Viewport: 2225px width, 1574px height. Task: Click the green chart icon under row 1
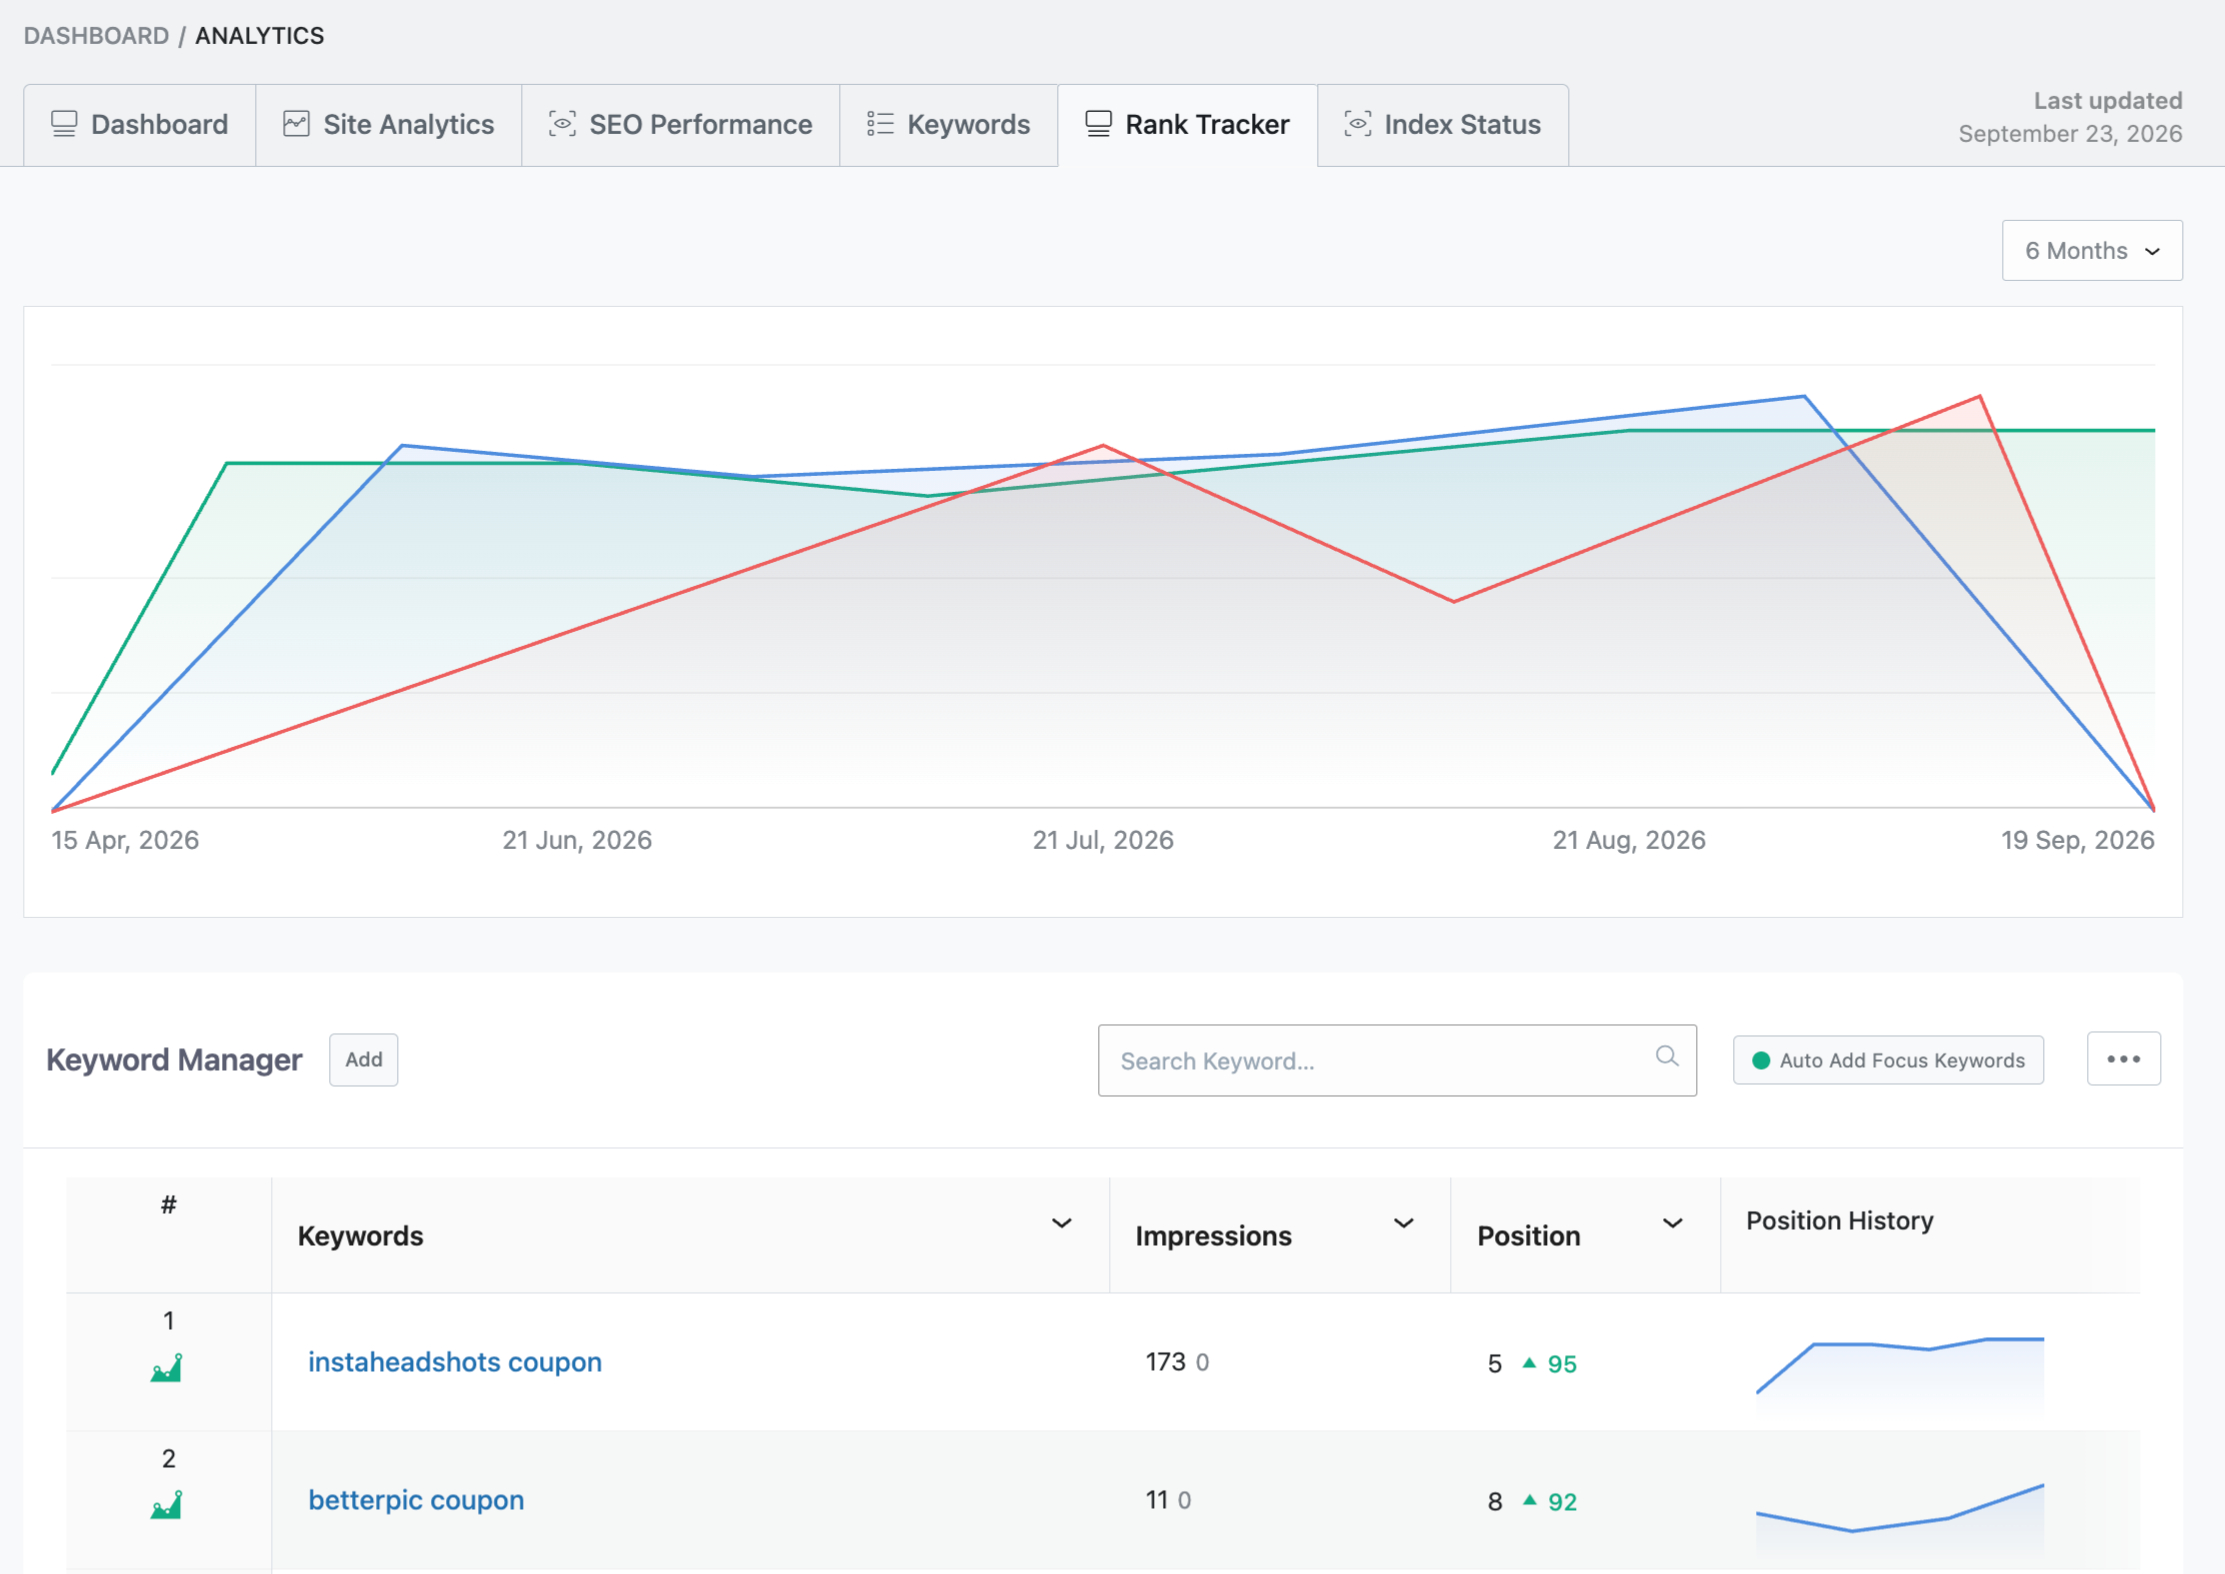pyautogui.click(x=167, y=1367)
